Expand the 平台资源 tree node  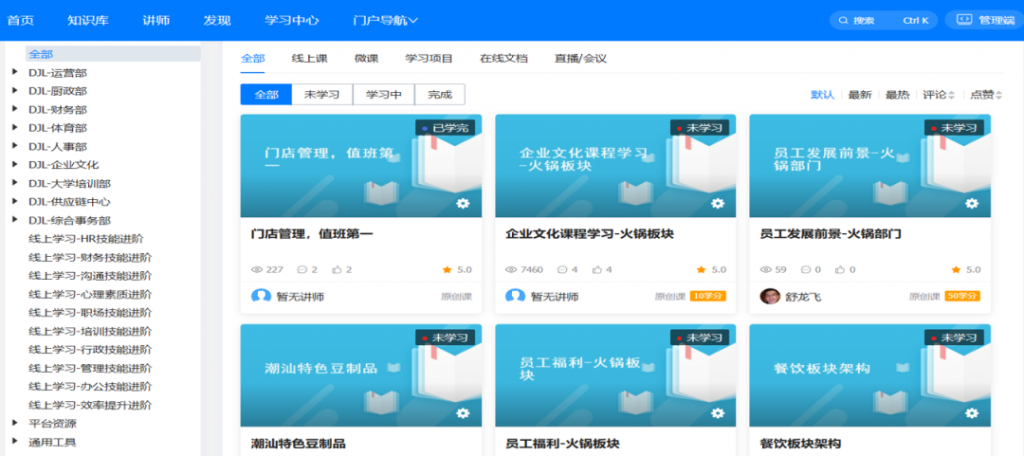click(x=15, y=423)
